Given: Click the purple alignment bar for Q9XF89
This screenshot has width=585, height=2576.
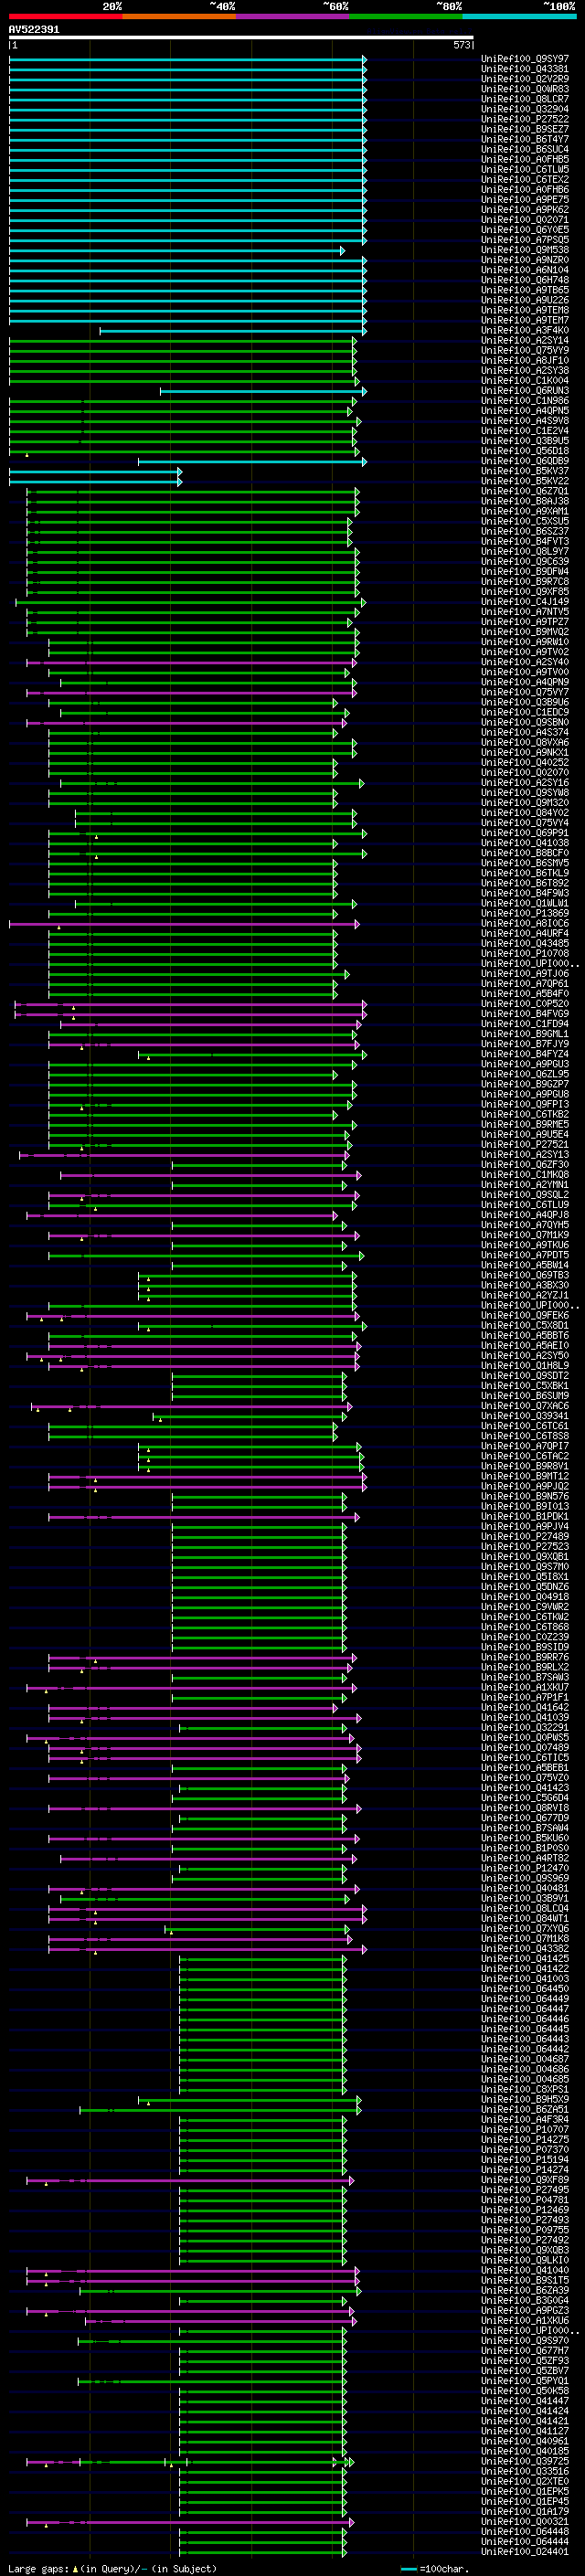Looking at the screenshot, I should click(190, 2180).
